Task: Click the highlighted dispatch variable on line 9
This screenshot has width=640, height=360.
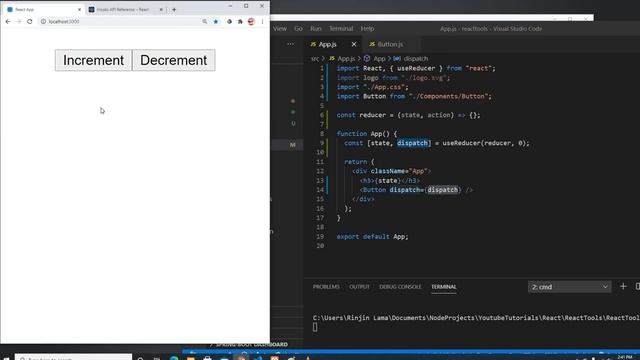Action: click(412, 143)
